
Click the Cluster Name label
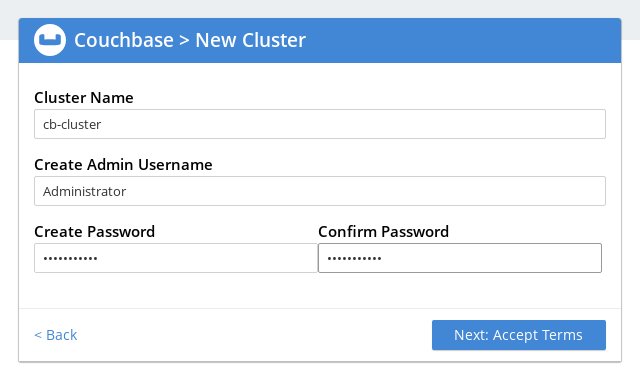(x=84, y=98)
